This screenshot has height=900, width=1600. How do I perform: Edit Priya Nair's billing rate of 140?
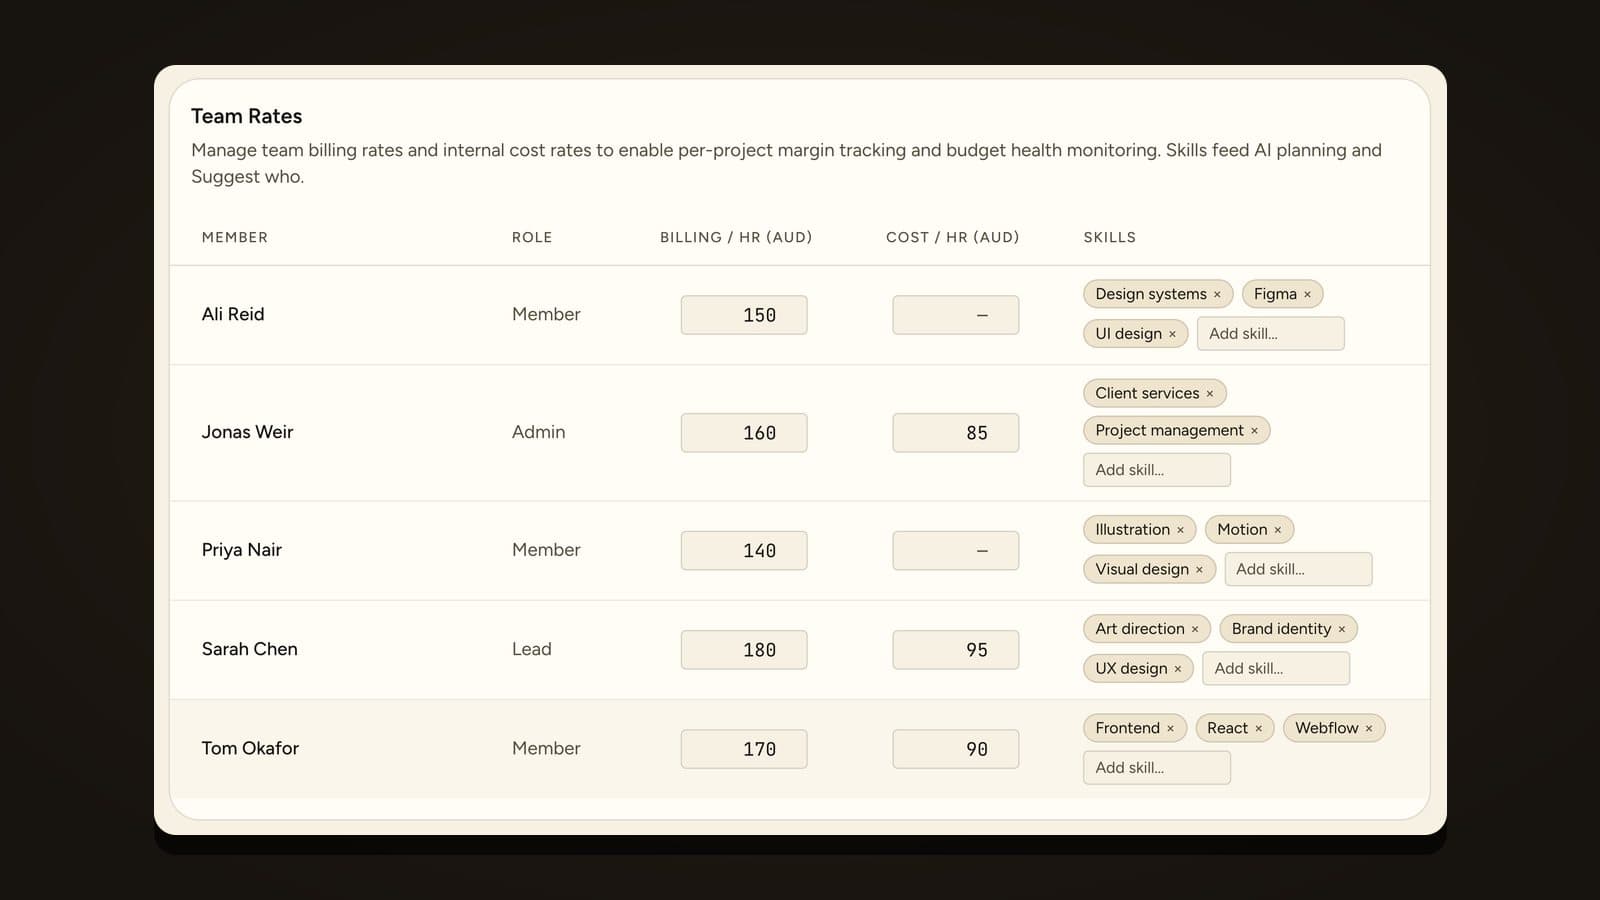click(744, 551)
